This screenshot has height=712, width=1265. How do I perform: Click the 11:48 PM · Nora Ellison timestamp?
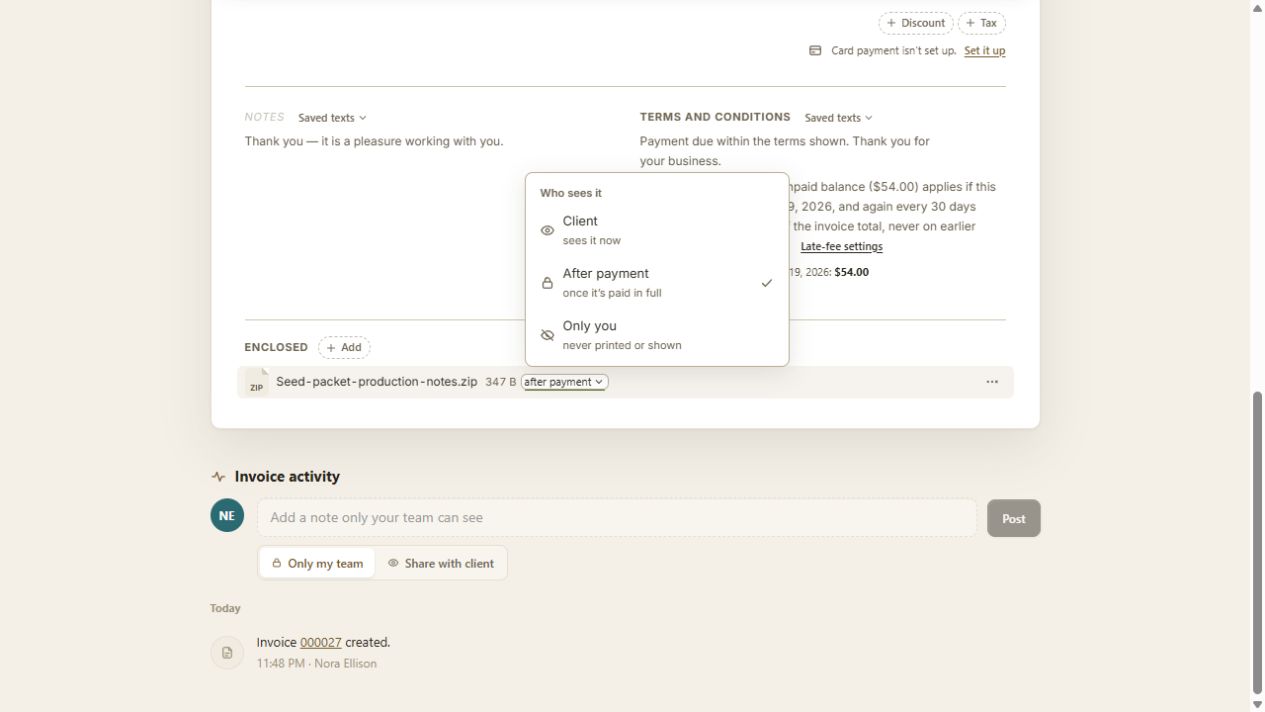(x=317, y=664)
